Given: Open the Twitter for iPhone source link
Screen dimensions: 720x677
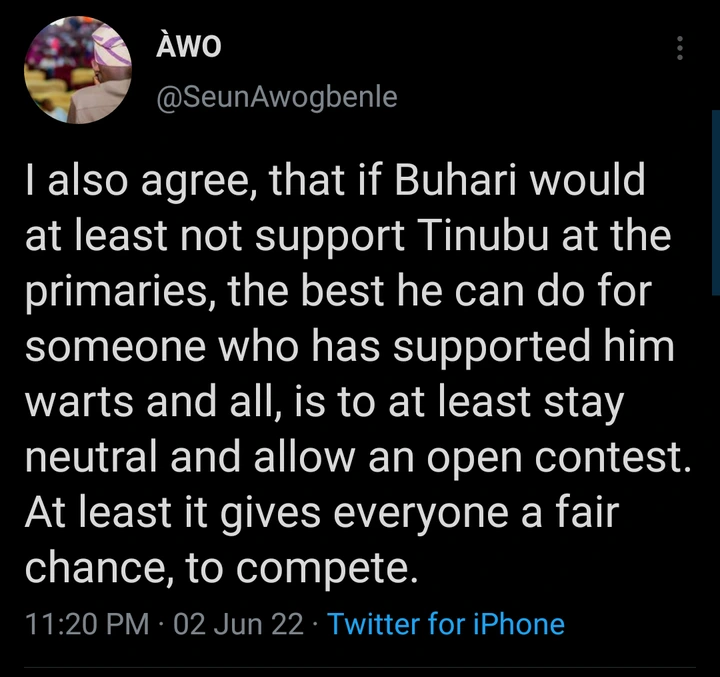Looking at the screenshot, I should [x=446, y=625].
